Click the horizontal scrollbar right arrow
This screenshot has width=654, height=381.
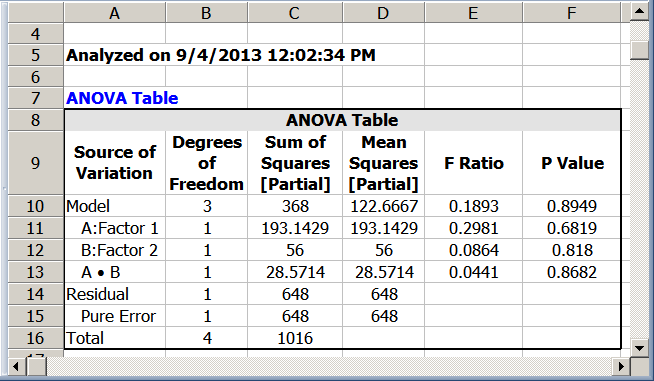[x=621, y=367]
